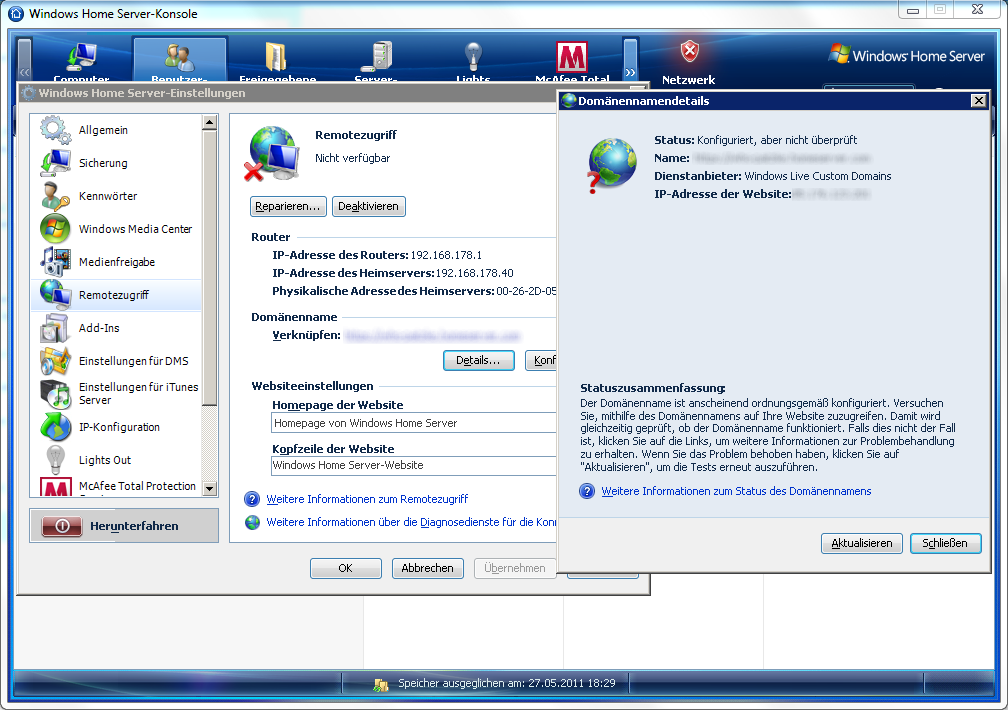Select Medienfreigabe settings category label

tap(117, 262)
